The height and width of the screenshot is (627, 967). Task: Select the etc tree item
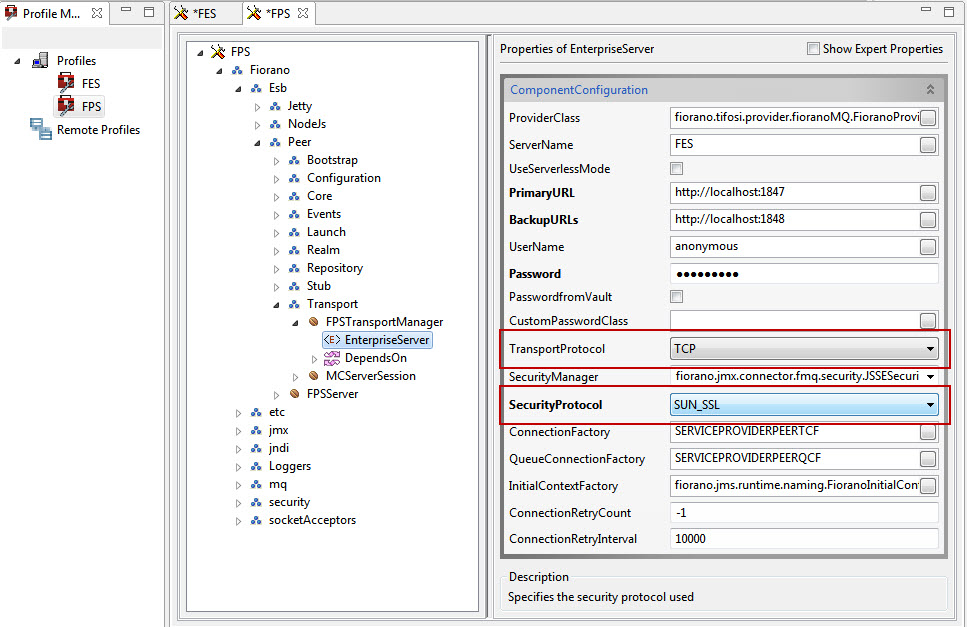tap(277, 412)
